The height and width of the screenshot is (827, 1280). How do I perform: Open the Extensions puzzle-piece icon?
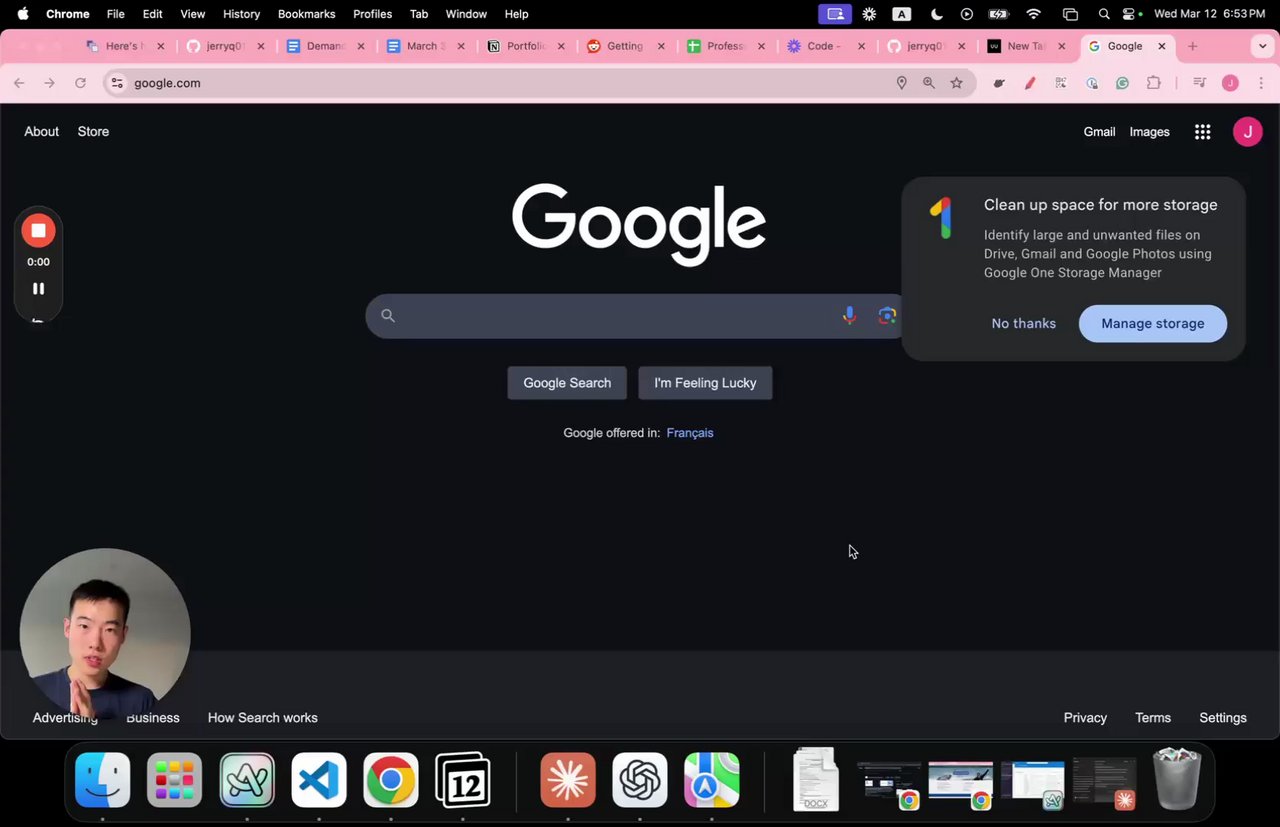1154,83
